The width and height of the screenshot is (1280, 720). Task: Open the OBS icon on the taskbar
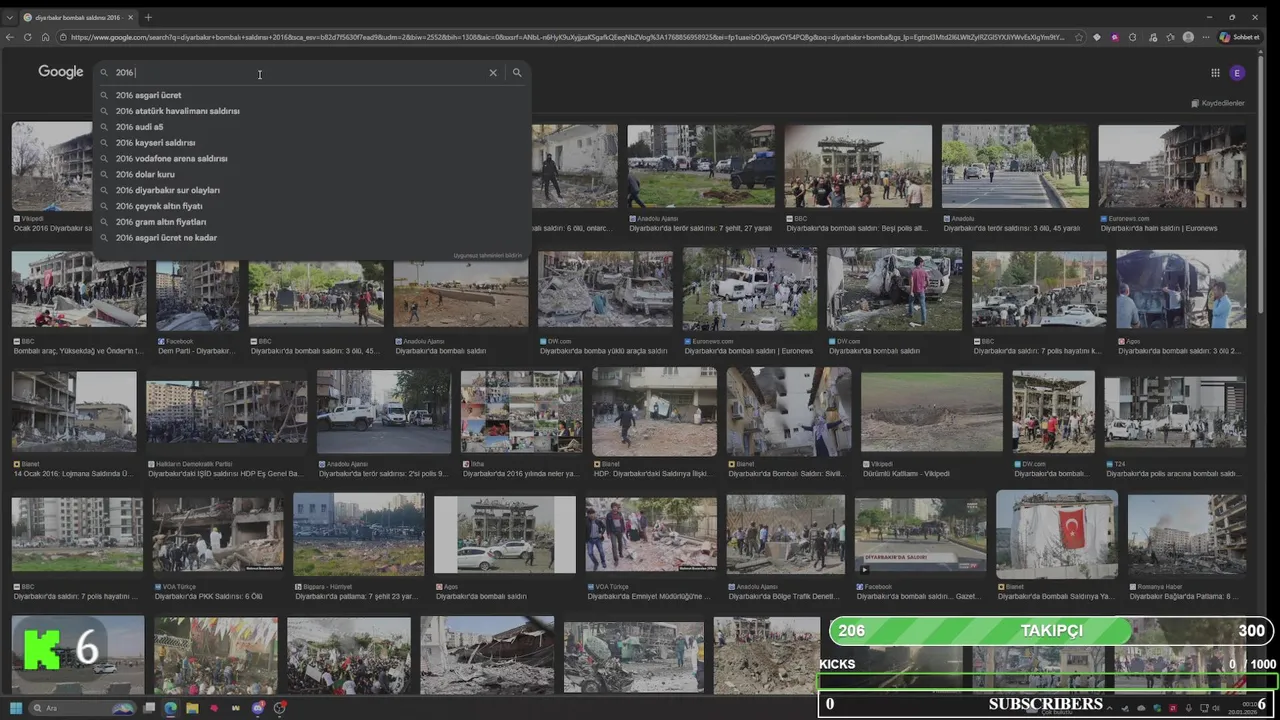tap(280, 708)
